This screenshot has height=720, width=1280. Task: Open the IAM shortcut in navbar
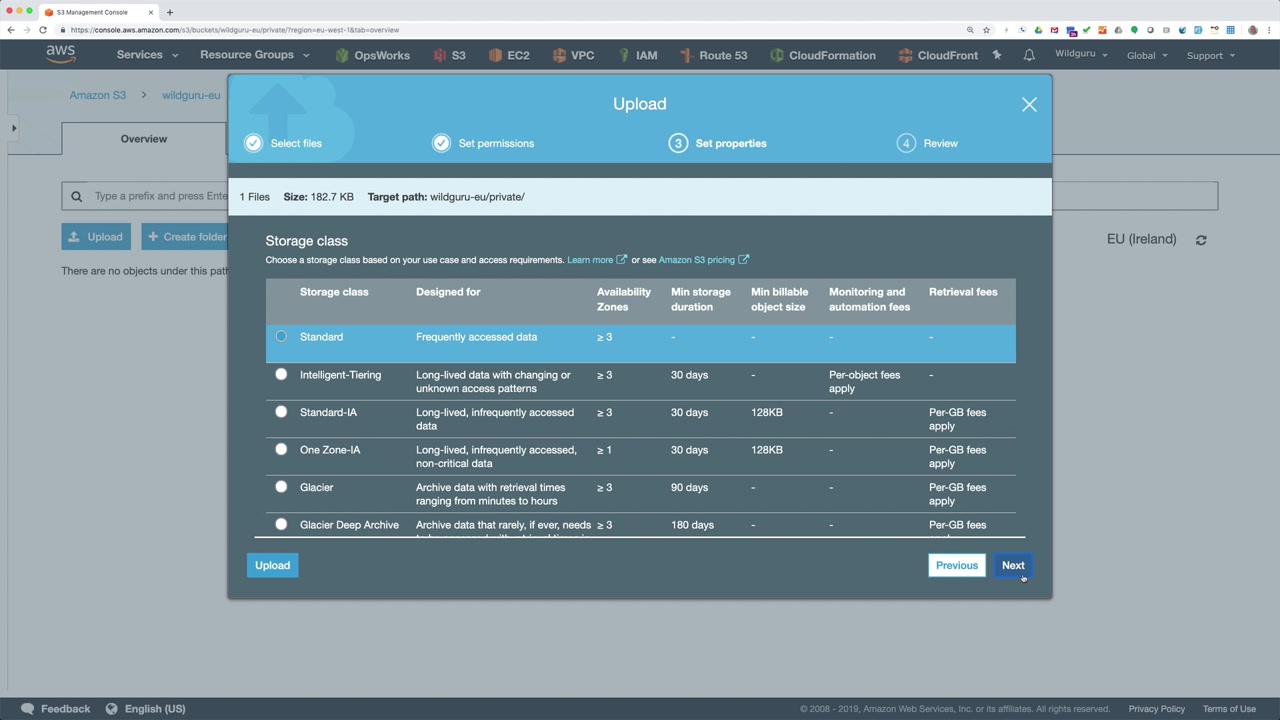(x=637, y=55)
